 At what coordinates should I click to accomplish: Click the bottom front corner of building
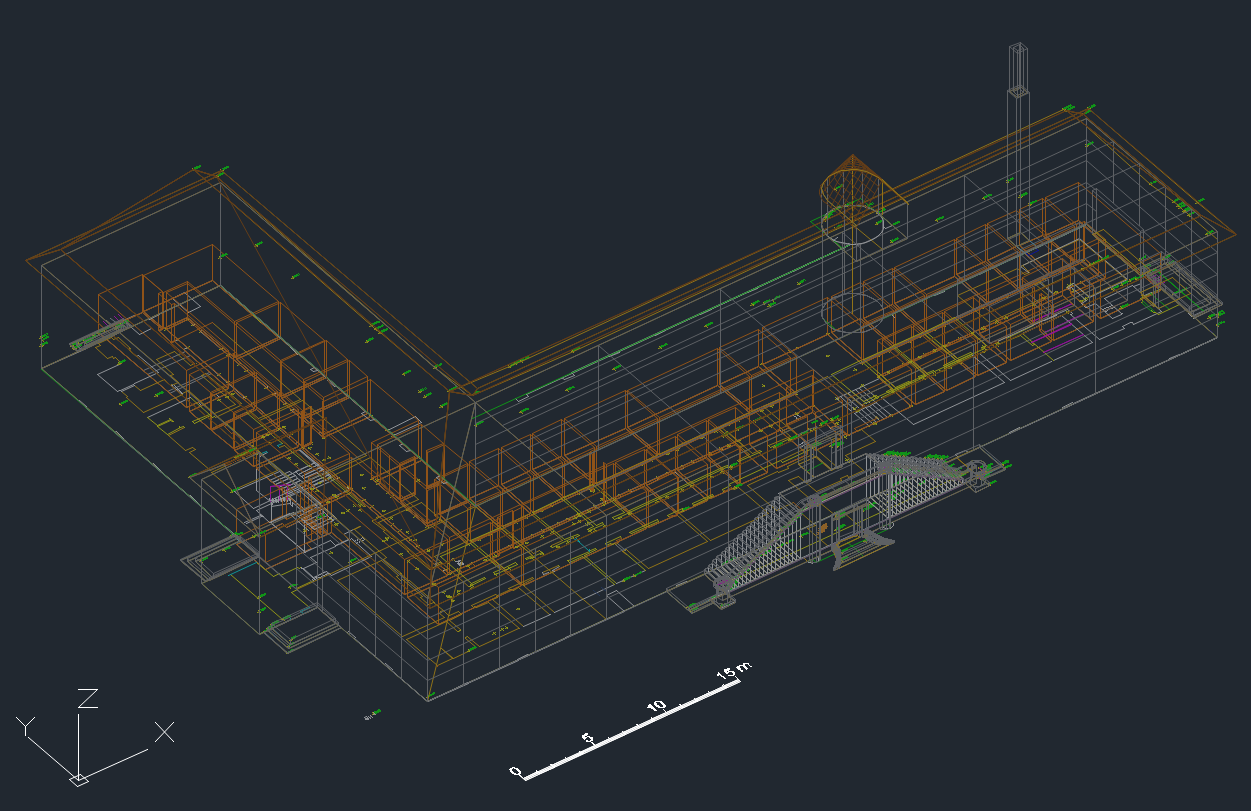pyautogui.click(x=429, y=699)
